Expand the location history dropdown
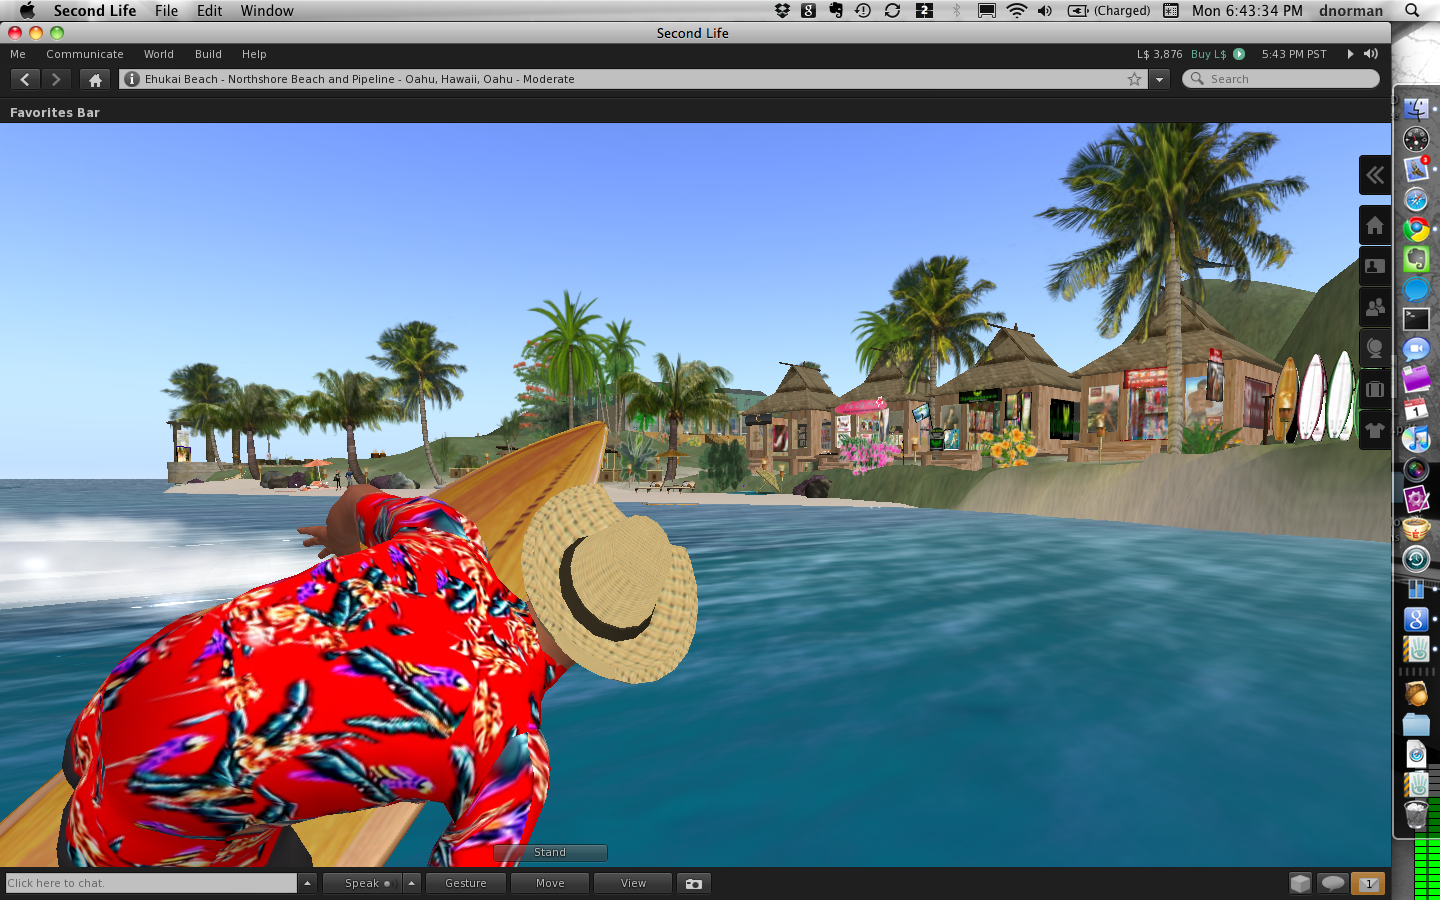 (x=1159, y=79)
